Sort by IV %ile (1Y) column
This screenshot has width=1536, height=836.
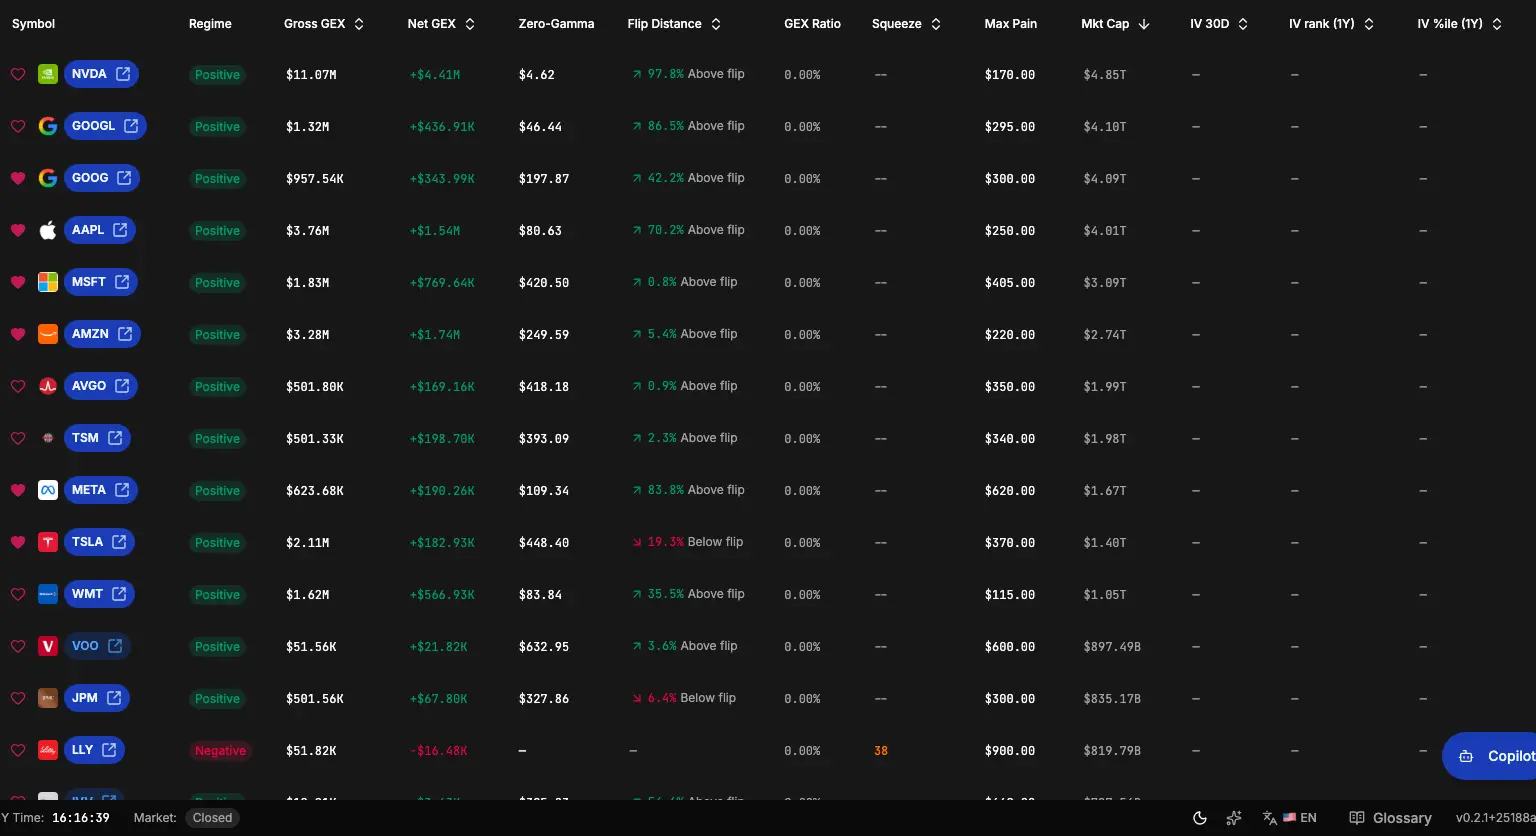click(1460, 24)
